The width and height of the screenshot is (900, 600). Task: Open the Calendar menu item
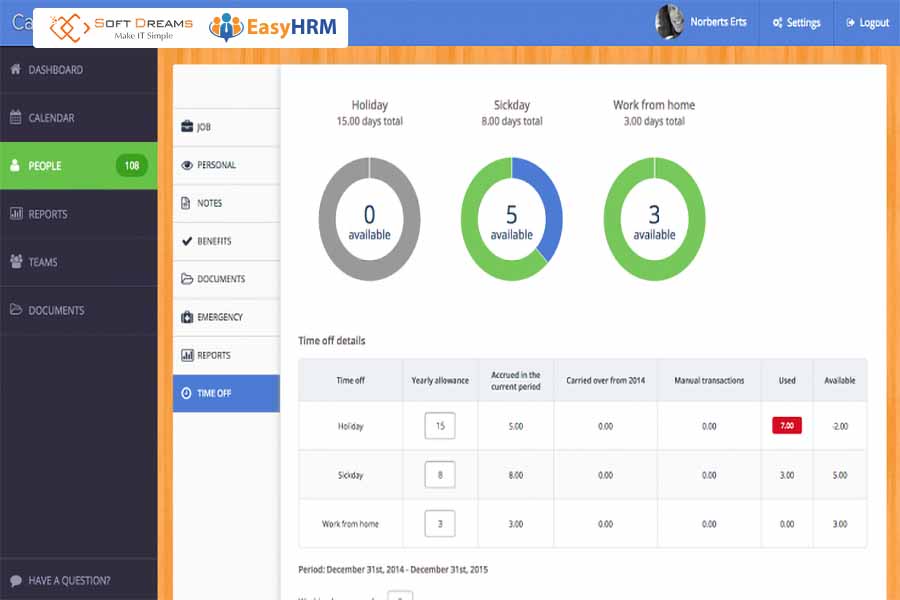point(79,118)
